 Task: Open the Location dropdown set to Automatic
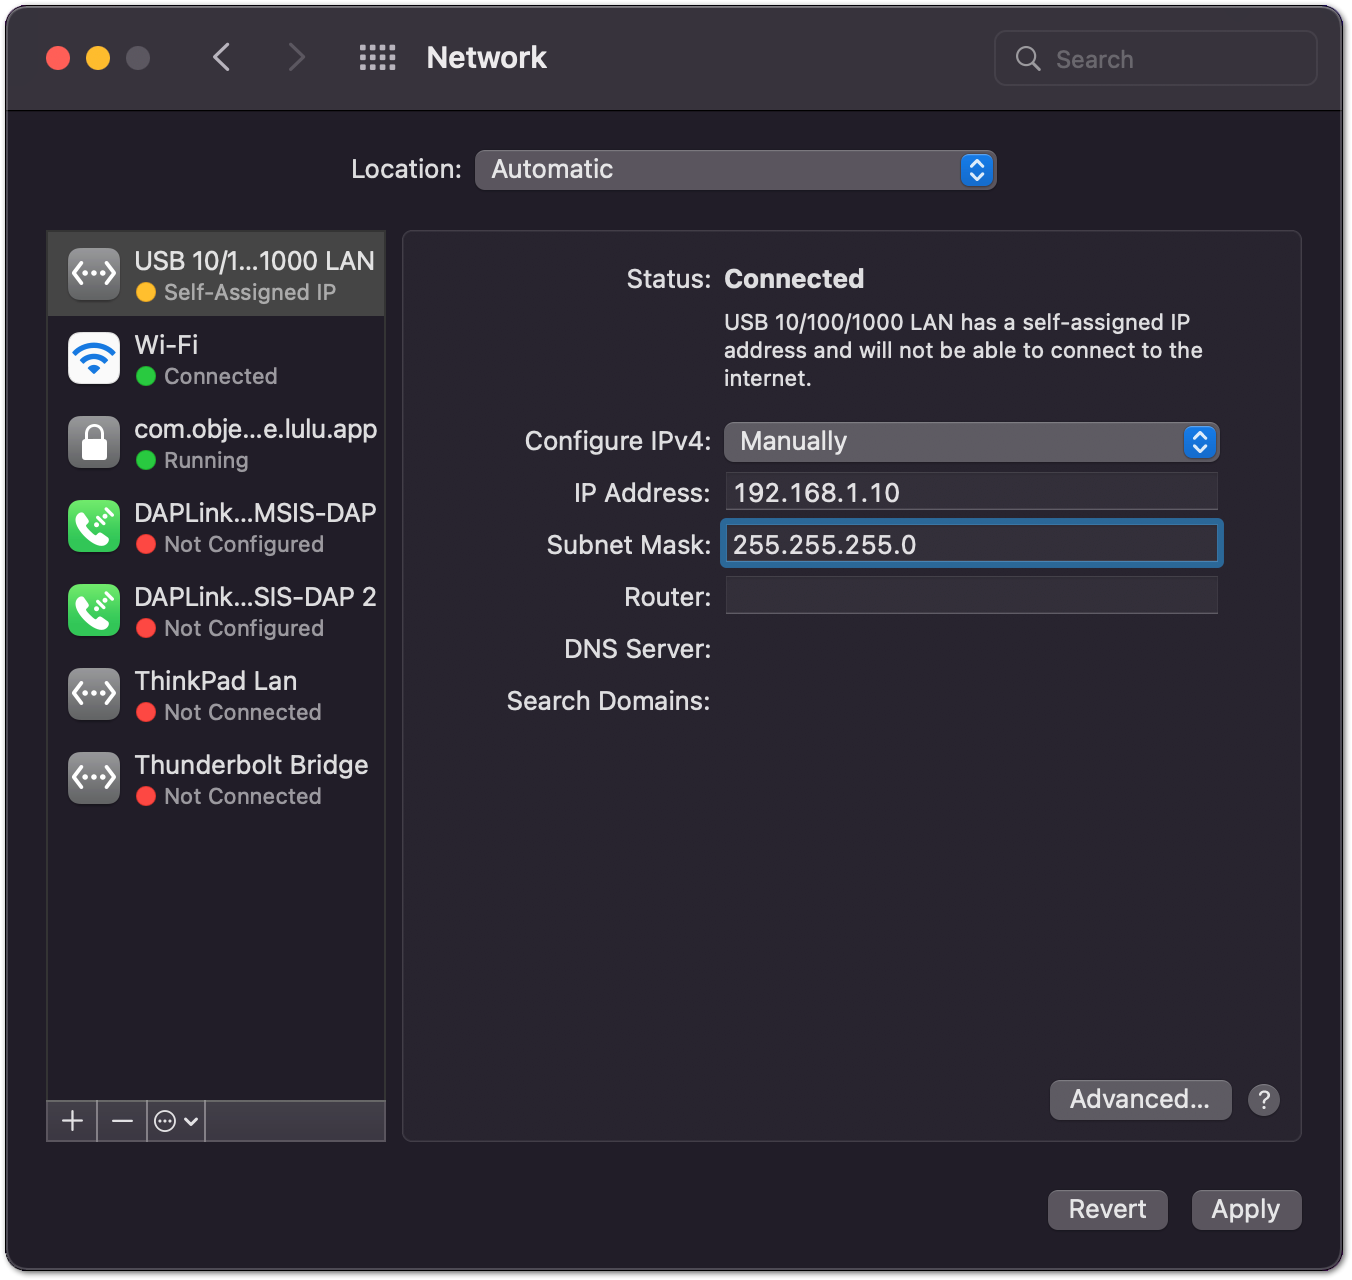[x=735, y=170]
